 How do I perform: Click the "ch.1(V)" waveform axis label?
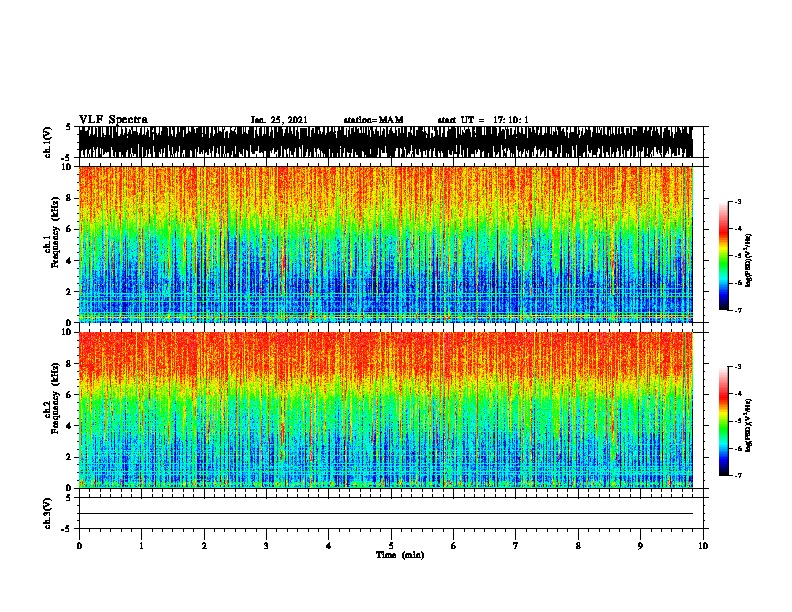(x=48, y=142)
